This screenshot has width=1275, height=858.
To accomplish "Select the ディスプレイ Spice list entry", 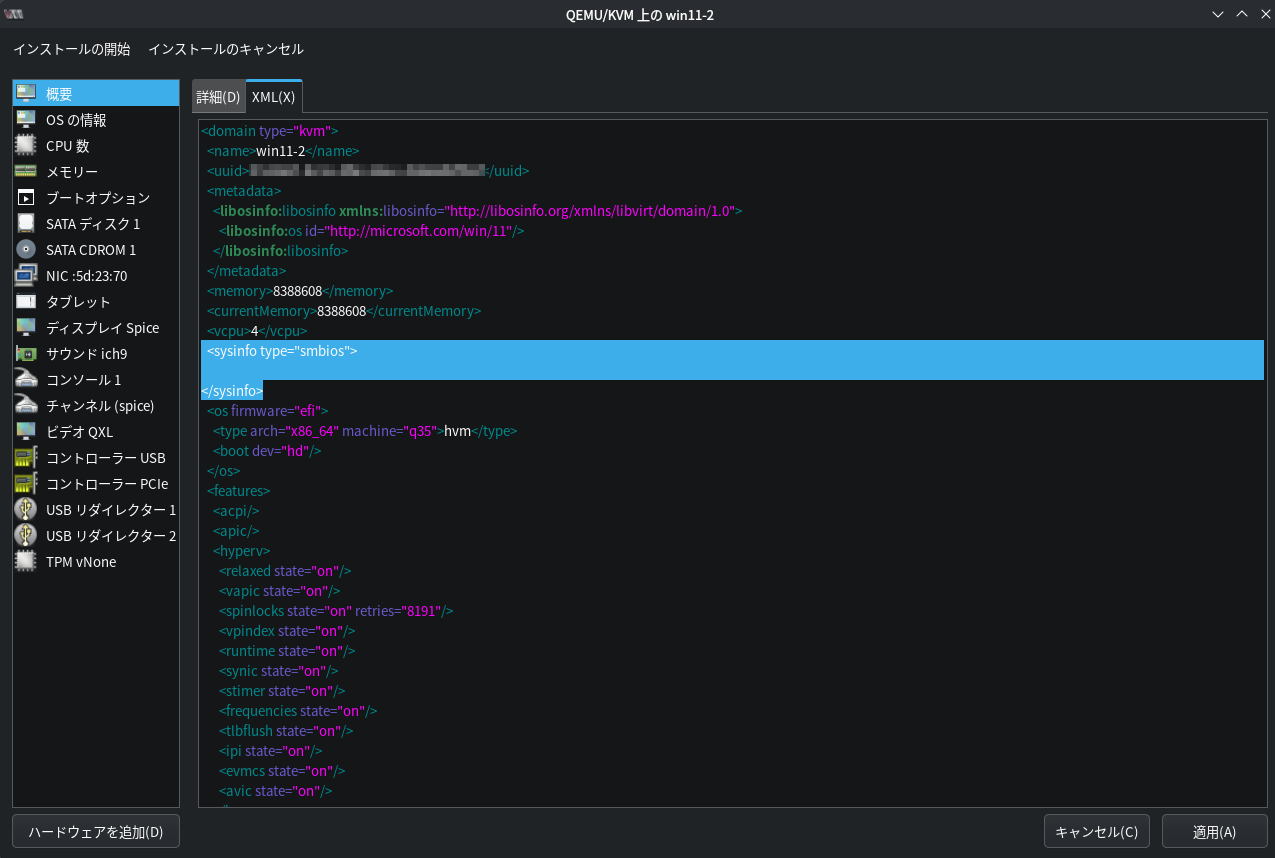I will (96, 328).
